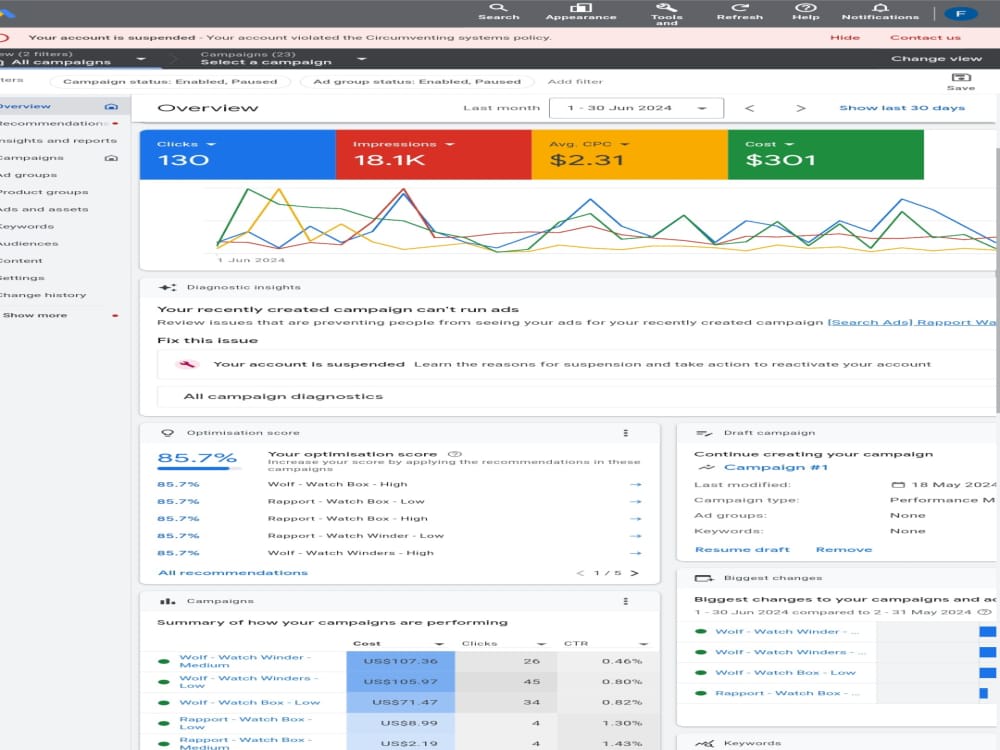1000x750 pixels.
Task: Click the Save filter icon
Action: pos(960,82)
